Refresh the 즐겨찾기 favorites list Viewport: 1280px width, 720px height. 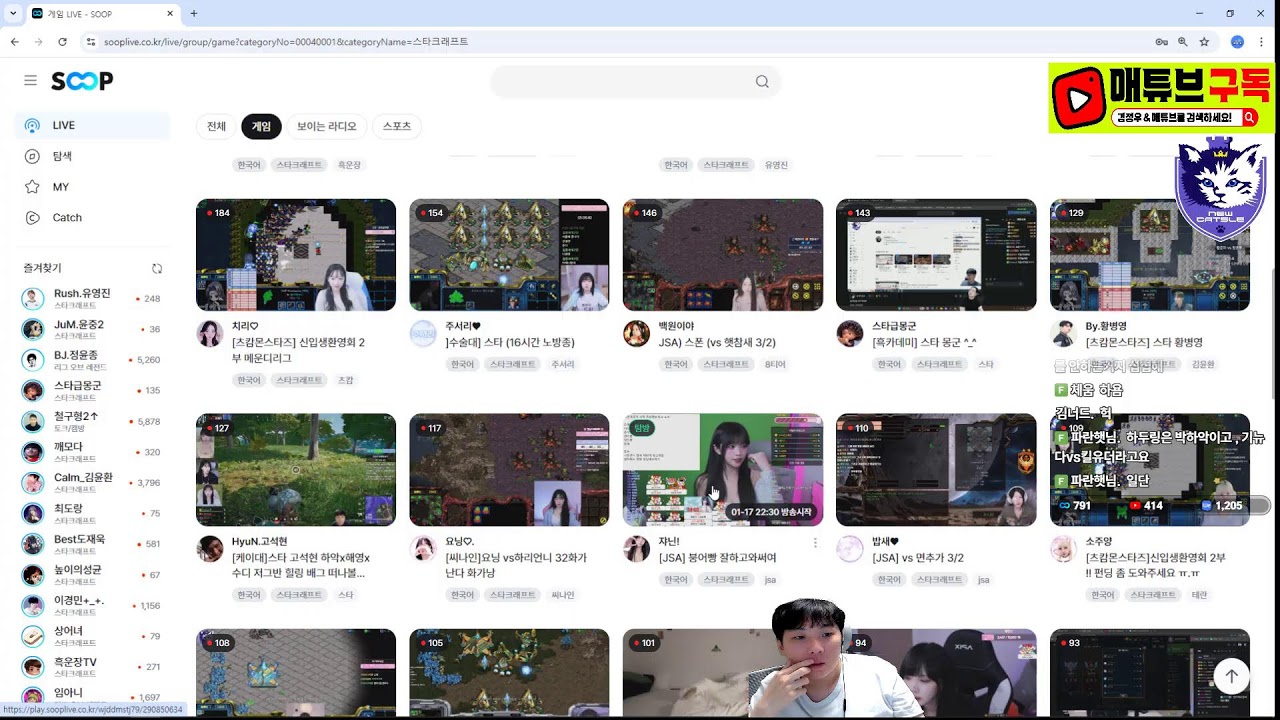tap(157, 269)
